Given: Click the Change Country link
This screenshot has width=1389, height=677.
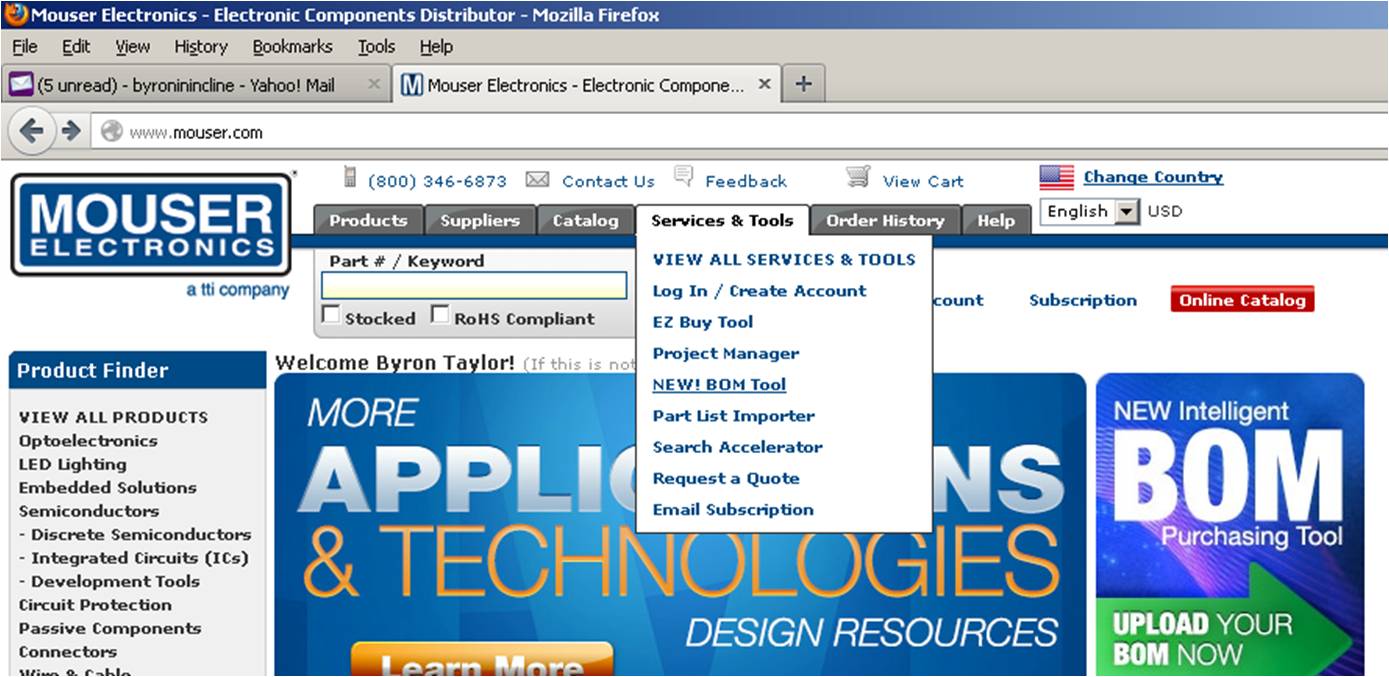Looking at the screenshot, I should [x=1153, y=177].
